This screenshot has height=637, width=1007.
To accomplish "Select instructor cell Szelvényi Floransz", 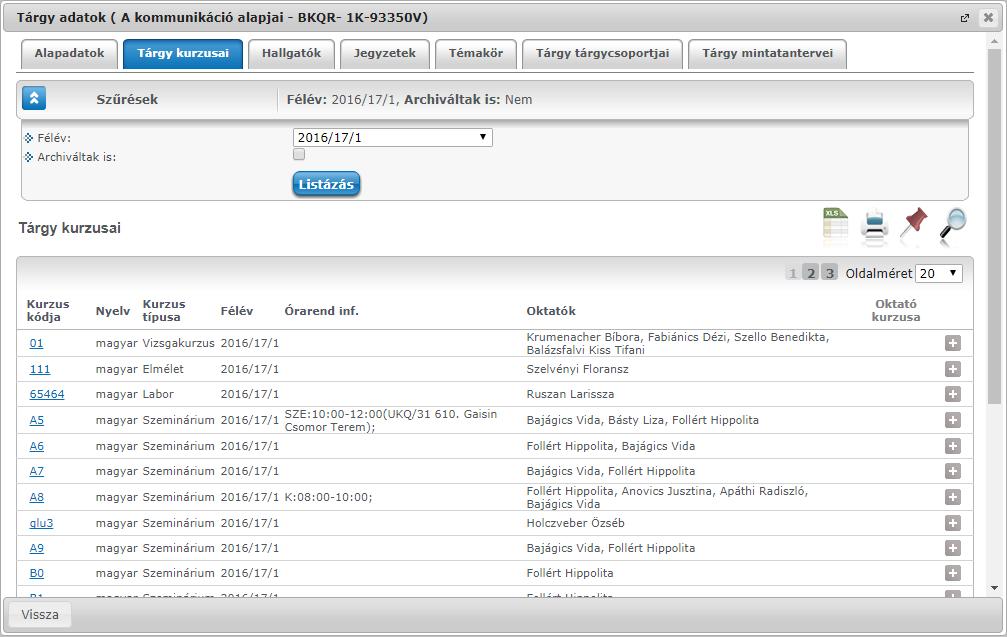I will [577, 369].
